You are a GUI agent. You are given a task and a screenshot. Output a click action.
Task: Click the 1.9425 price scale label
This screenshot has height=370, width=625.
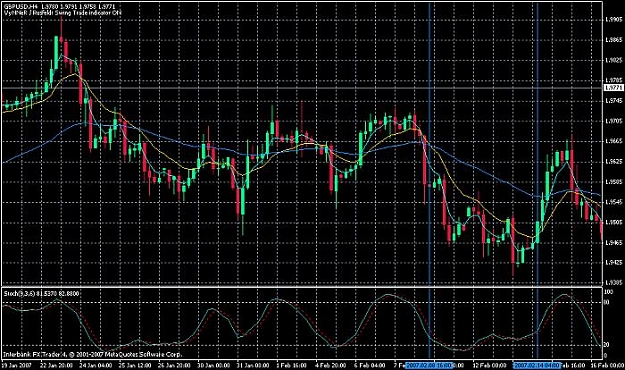pos(614,262)
